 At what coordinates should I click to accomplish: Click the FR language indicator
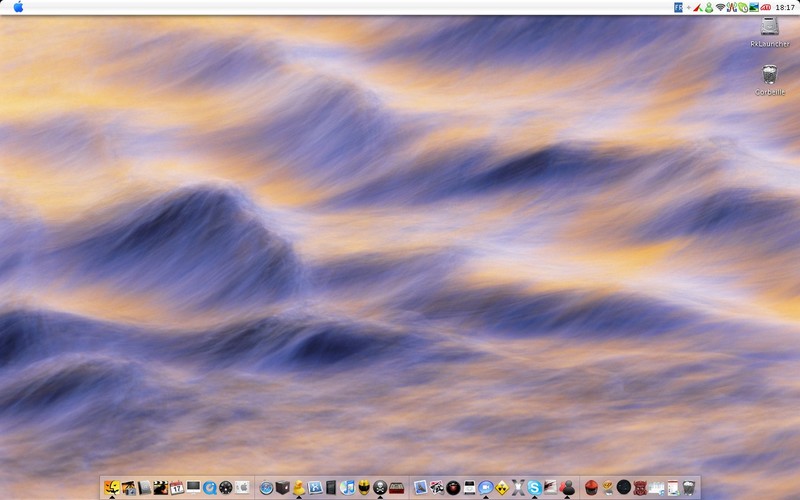coord(678,7)
